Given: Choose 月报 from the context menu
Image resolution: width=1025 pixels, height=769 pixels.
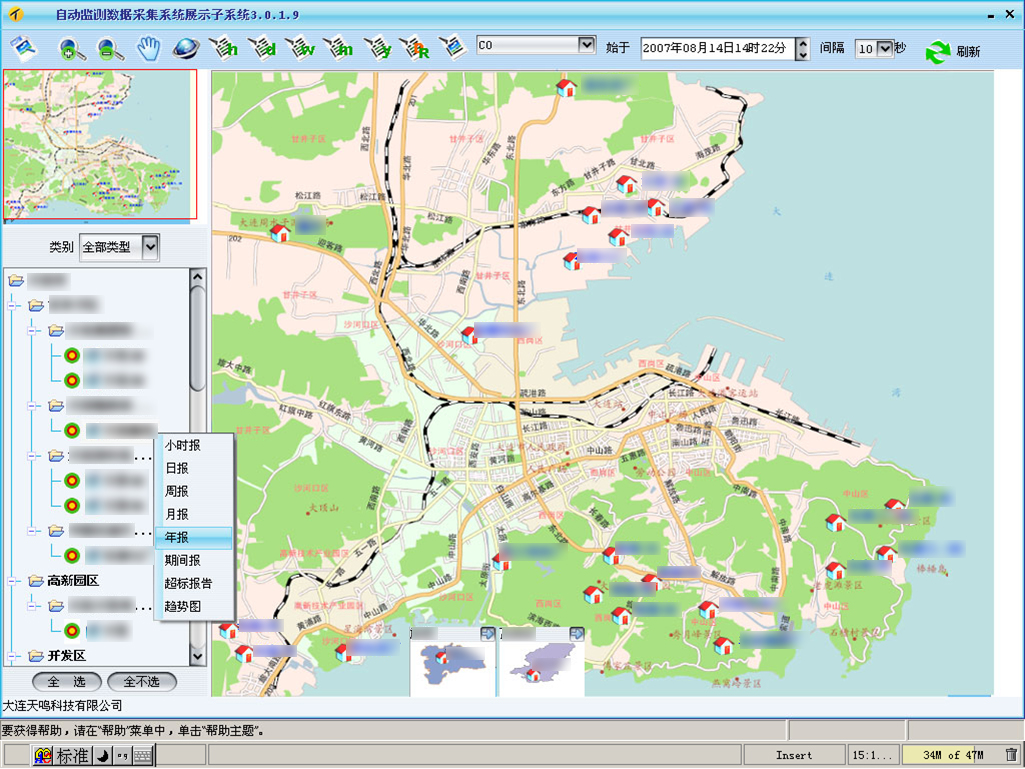Looking at the screenshot, I should point(193,514).
